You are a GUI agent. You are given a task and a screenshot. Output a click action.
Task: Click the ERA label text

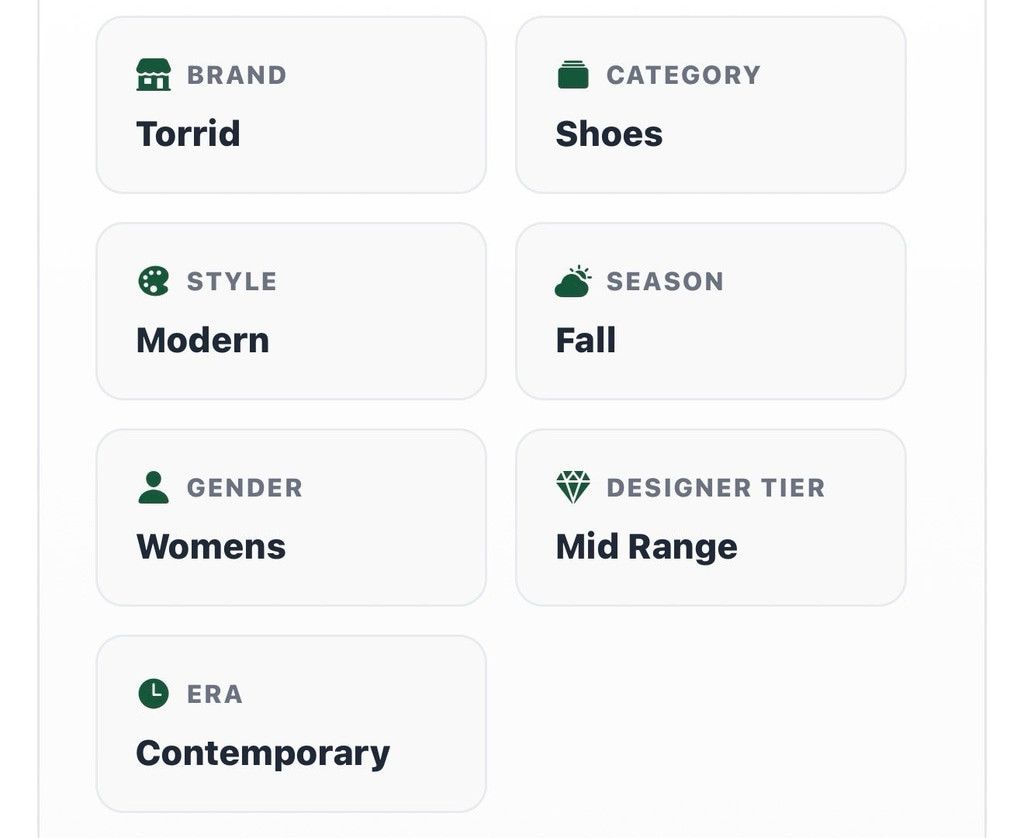click(215, 694)
